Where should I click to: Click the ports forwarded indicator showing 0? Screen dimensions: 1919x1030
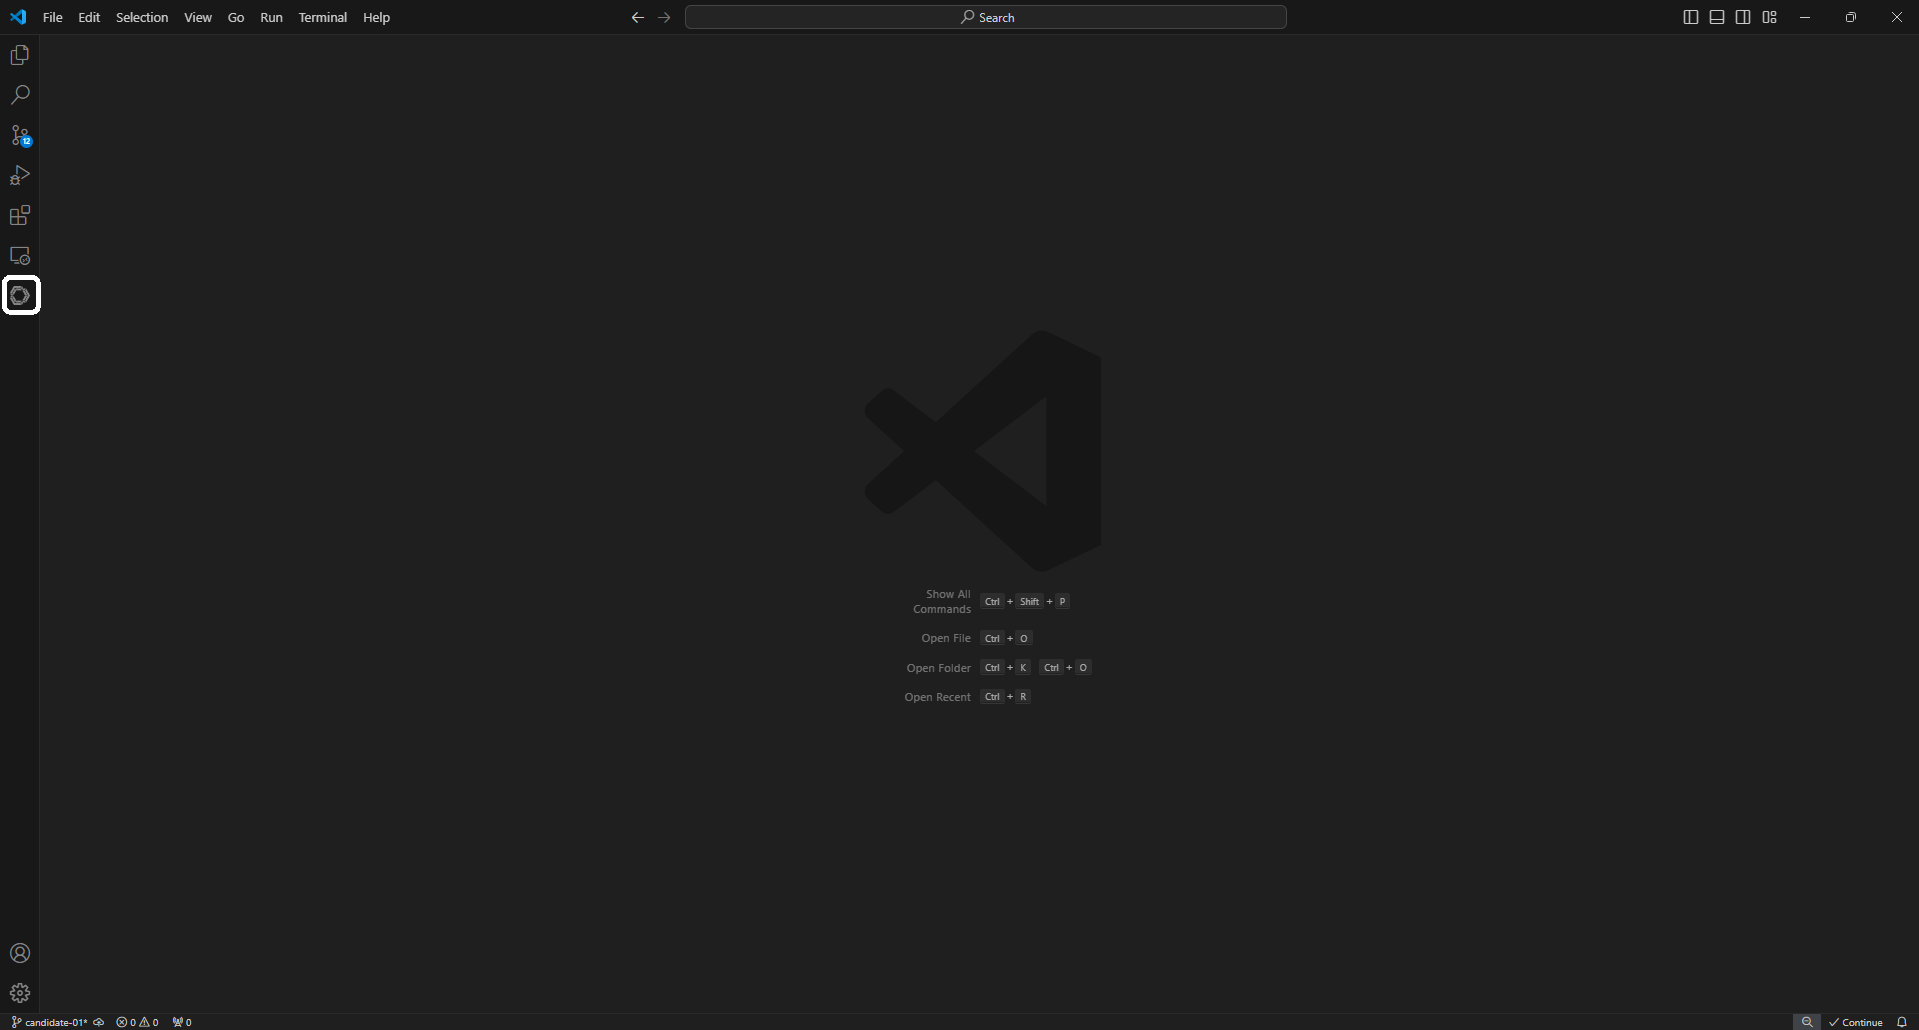click(182, 1022)
